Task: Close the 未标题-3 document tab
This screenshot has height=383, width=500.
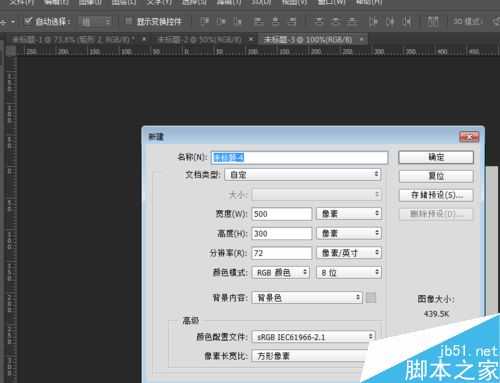Action: tap(361, 39)
